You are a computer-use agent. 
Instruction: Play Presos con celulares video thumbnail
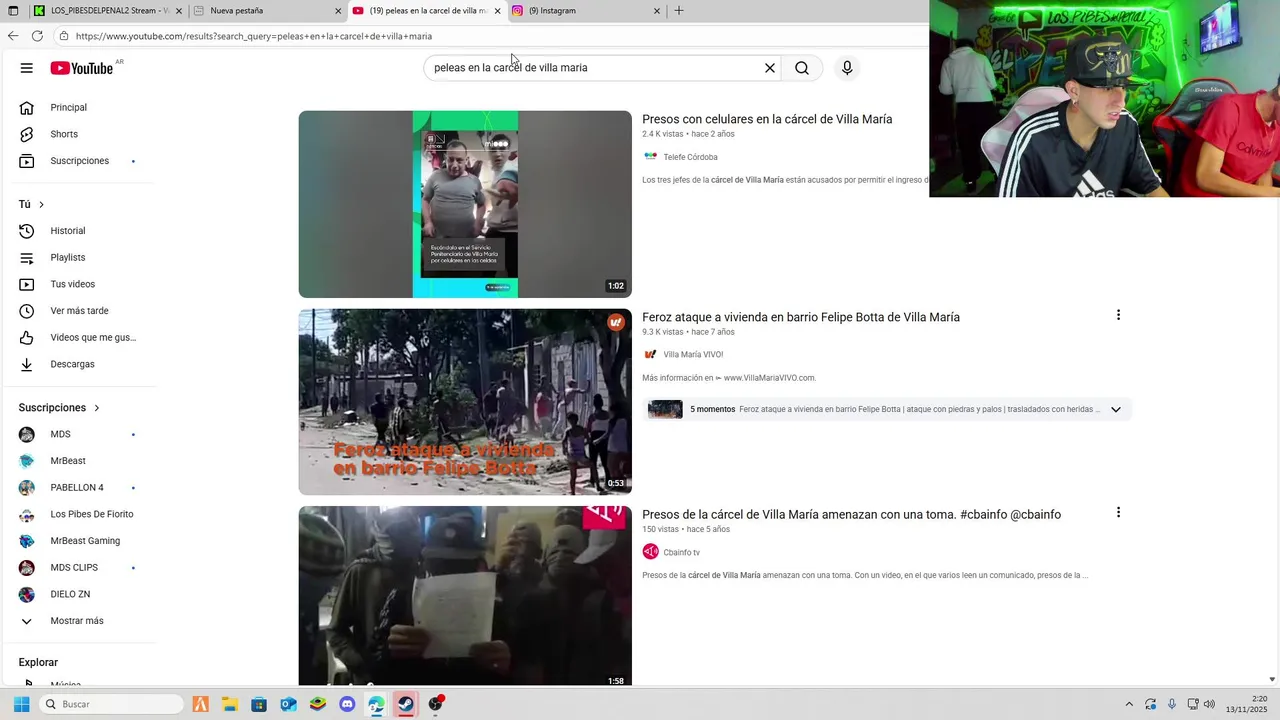(465, 204)
